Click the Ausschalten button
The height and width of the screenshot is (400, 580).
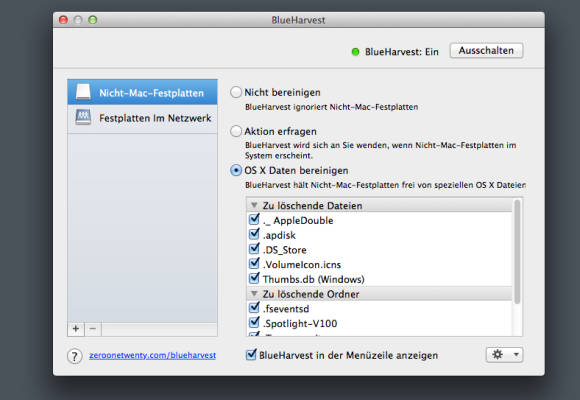[x=486, y=51]
